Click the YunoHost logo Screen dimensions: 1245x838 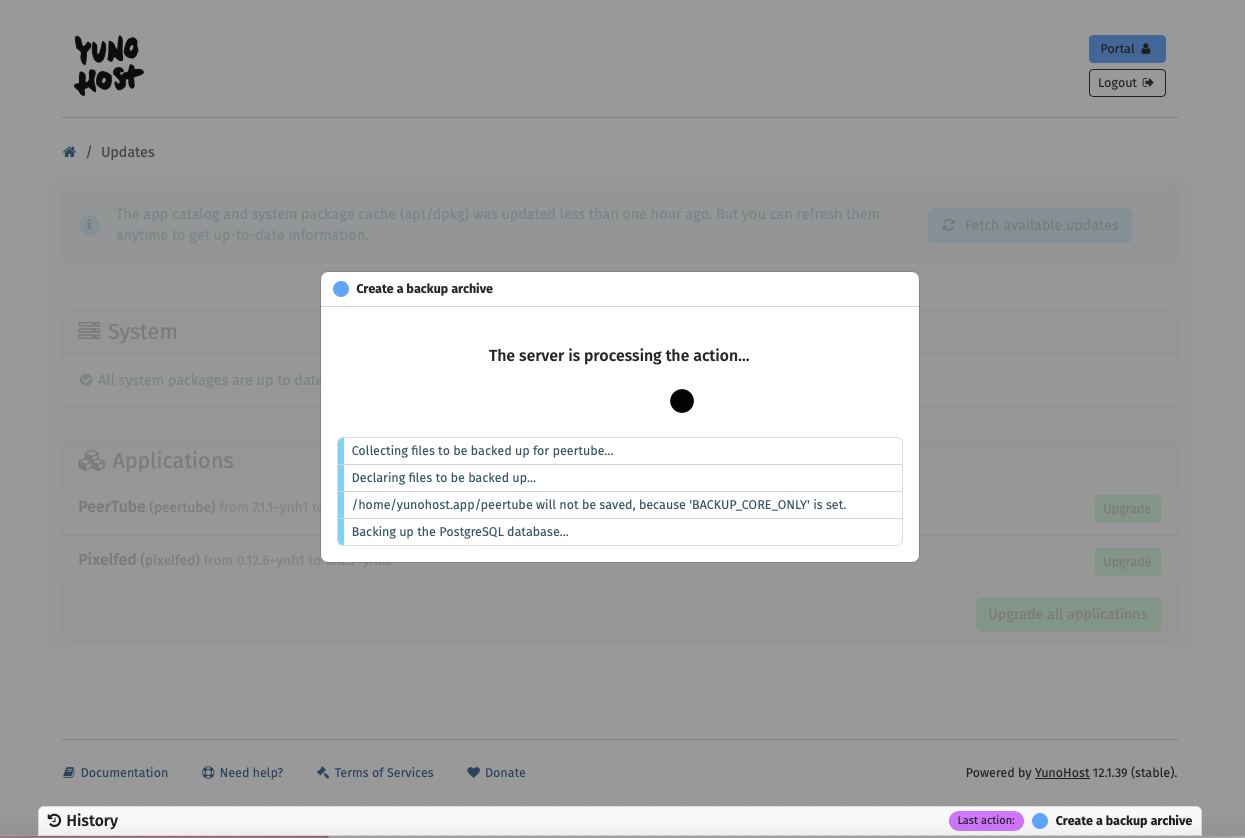108,66
